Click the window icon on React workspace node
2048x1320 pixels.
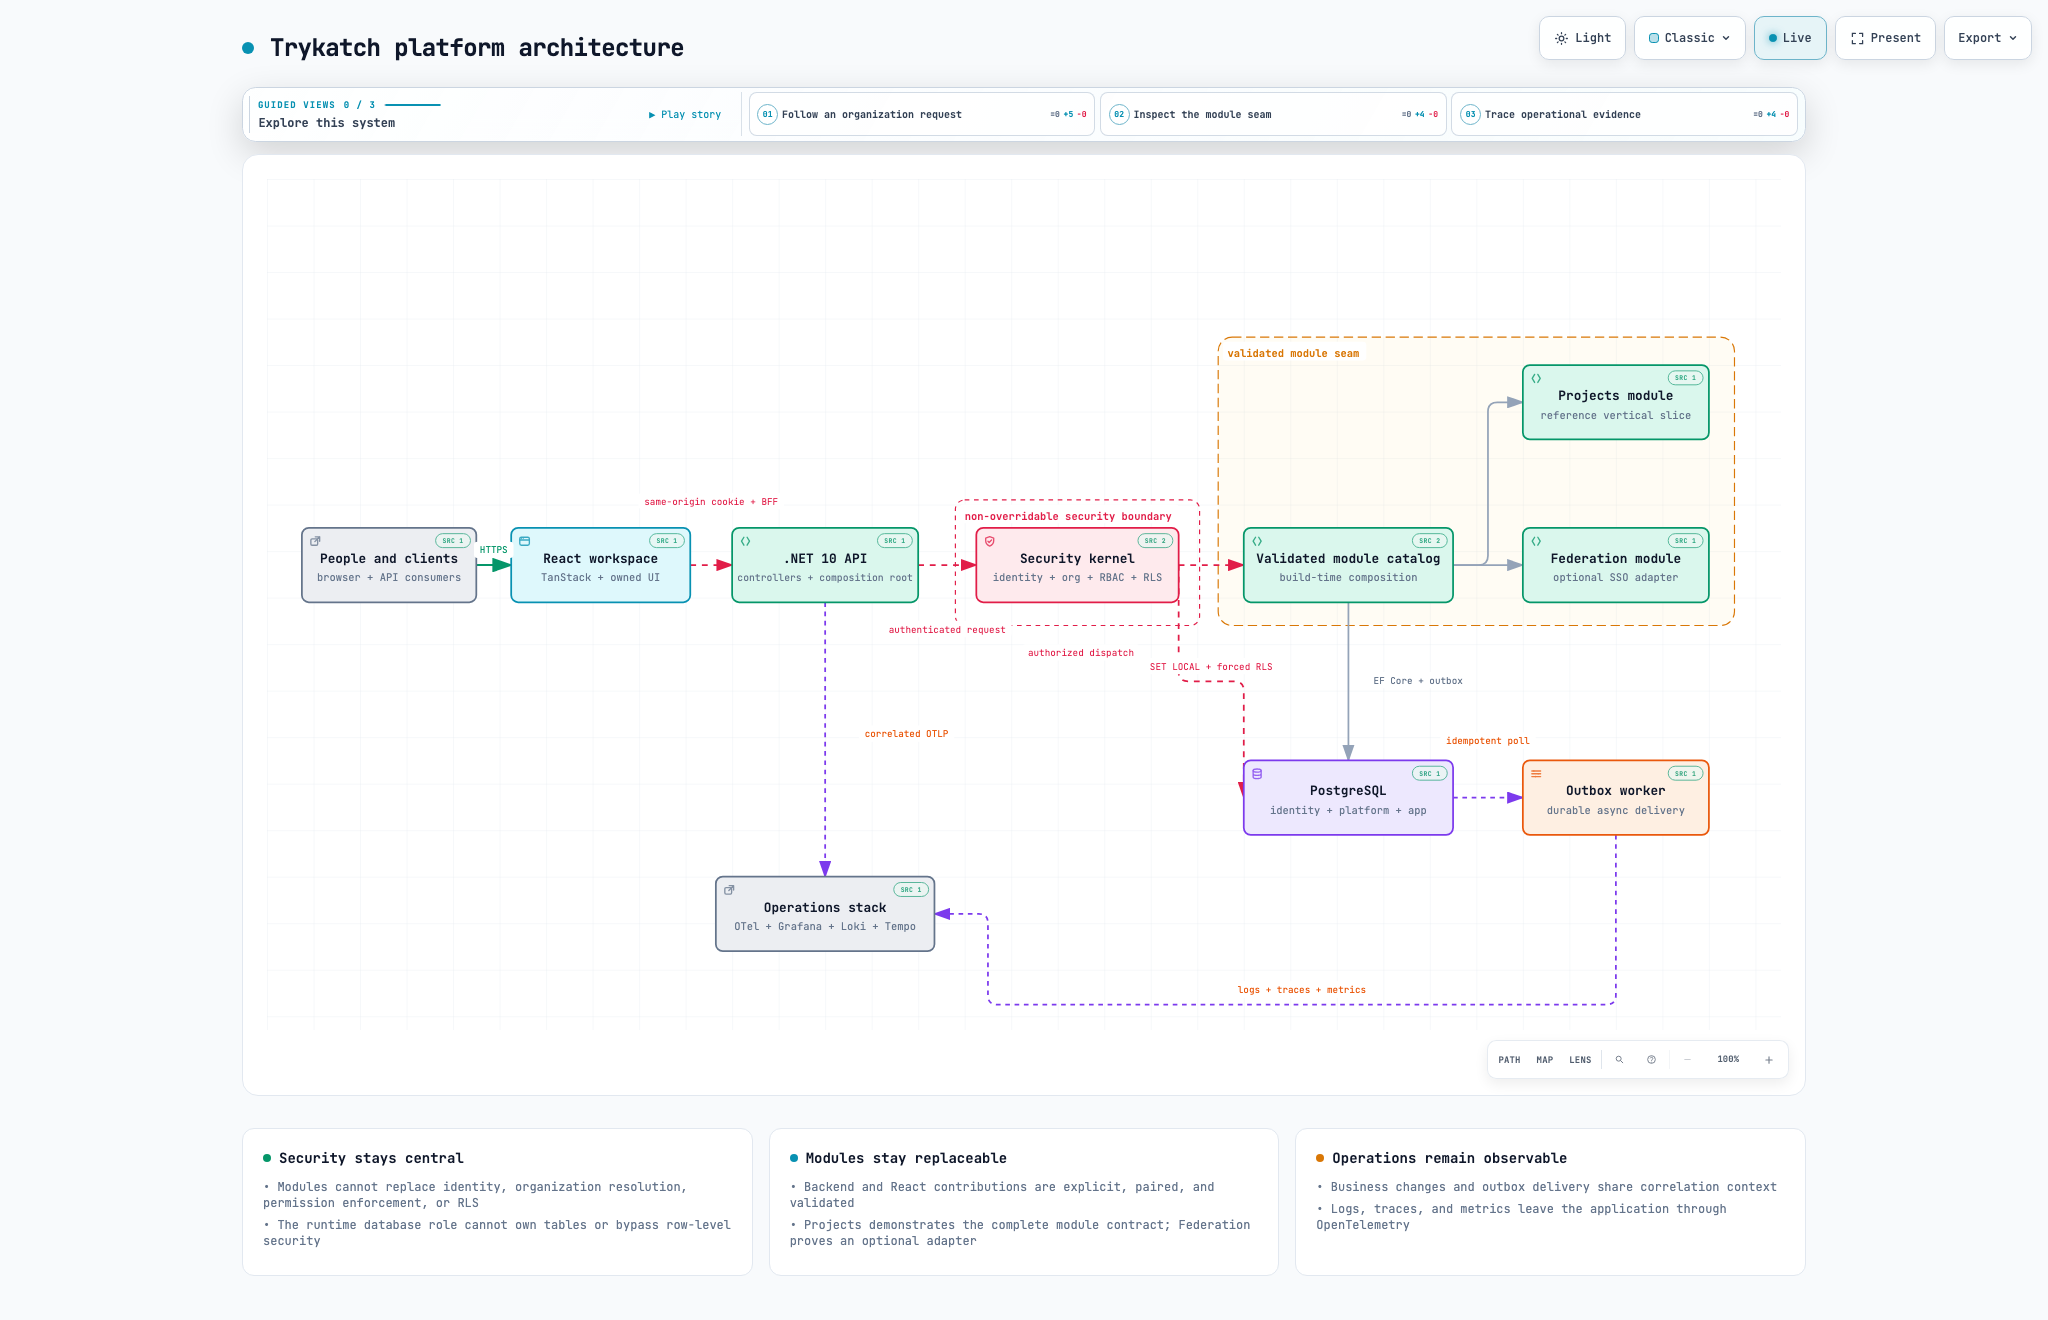coord(524,541)
